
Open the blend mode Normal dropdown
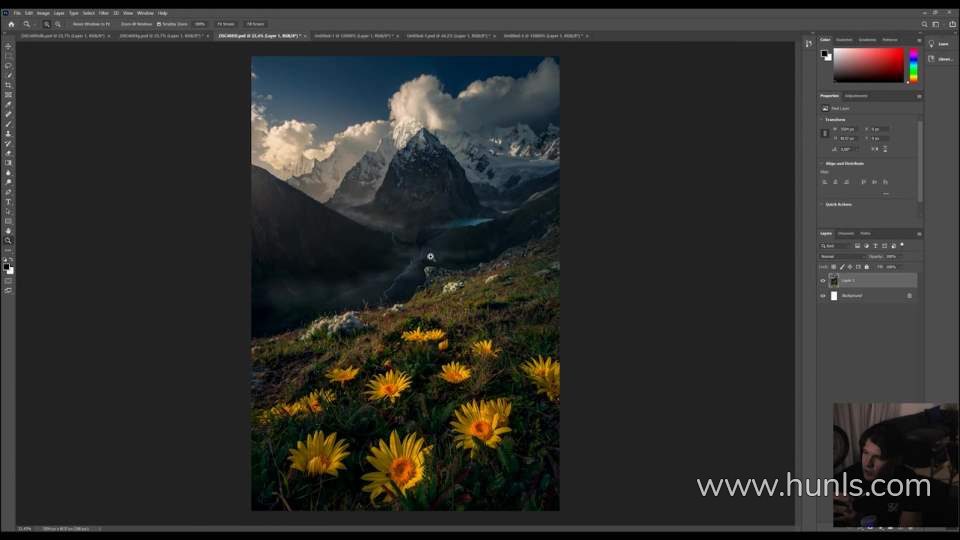tap(842, 257)
